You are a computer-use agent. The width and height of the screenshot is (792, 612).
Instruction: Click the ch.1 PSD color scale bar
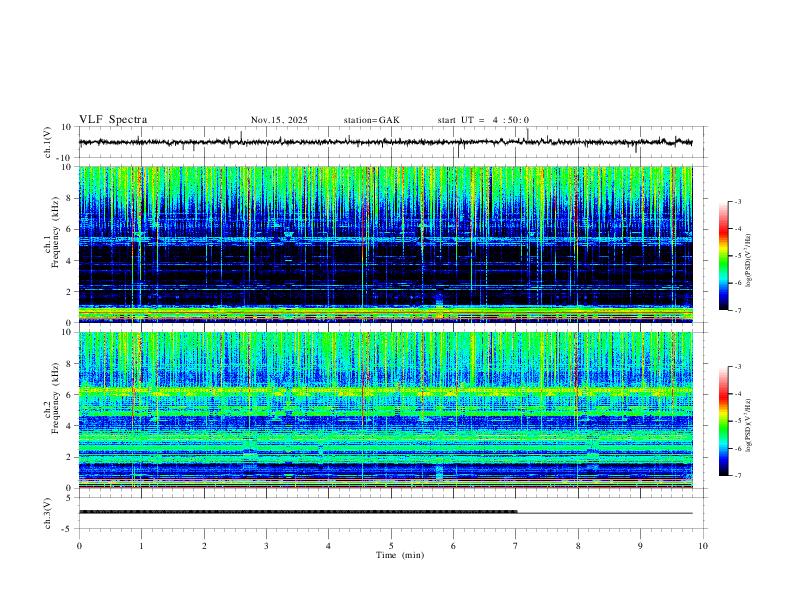pos(723,256)
